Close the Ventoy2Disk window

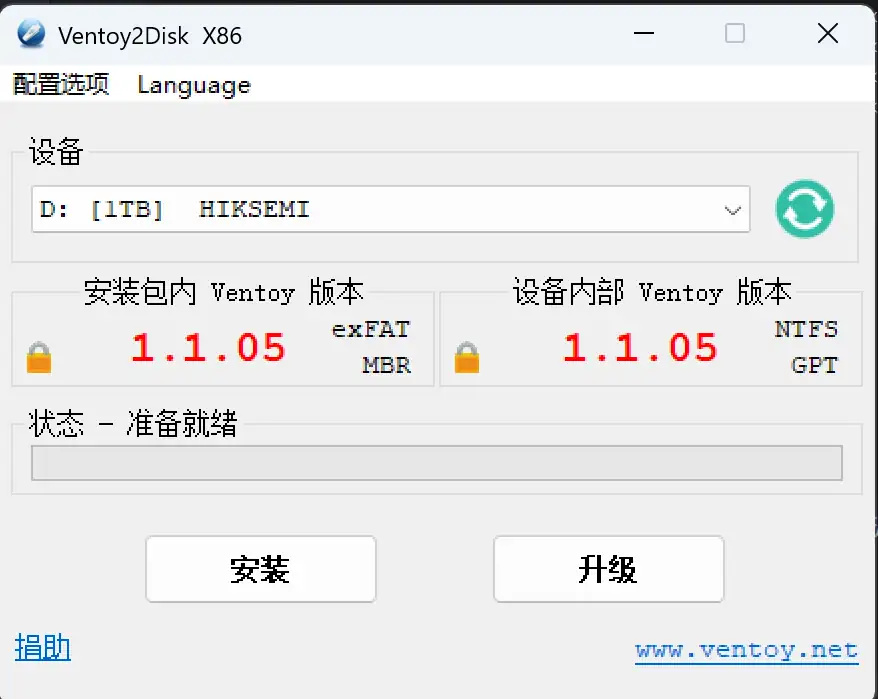[x=828, y=34]
